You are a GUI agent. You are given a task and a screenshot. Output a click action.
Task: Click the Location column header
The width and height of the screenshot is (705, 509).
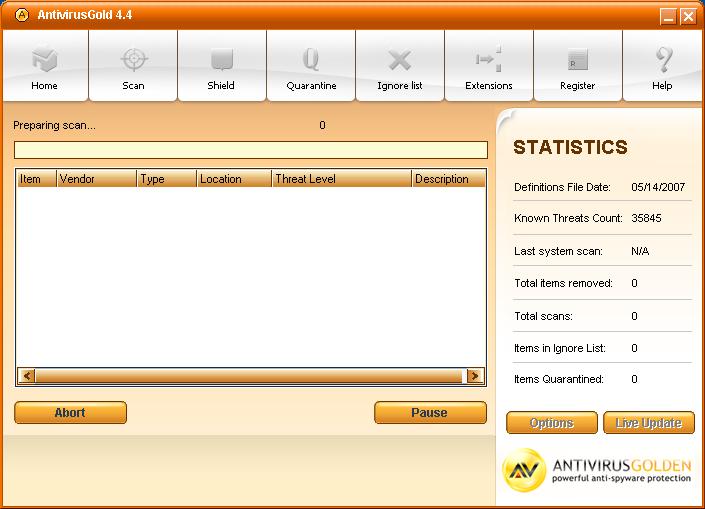233,179
